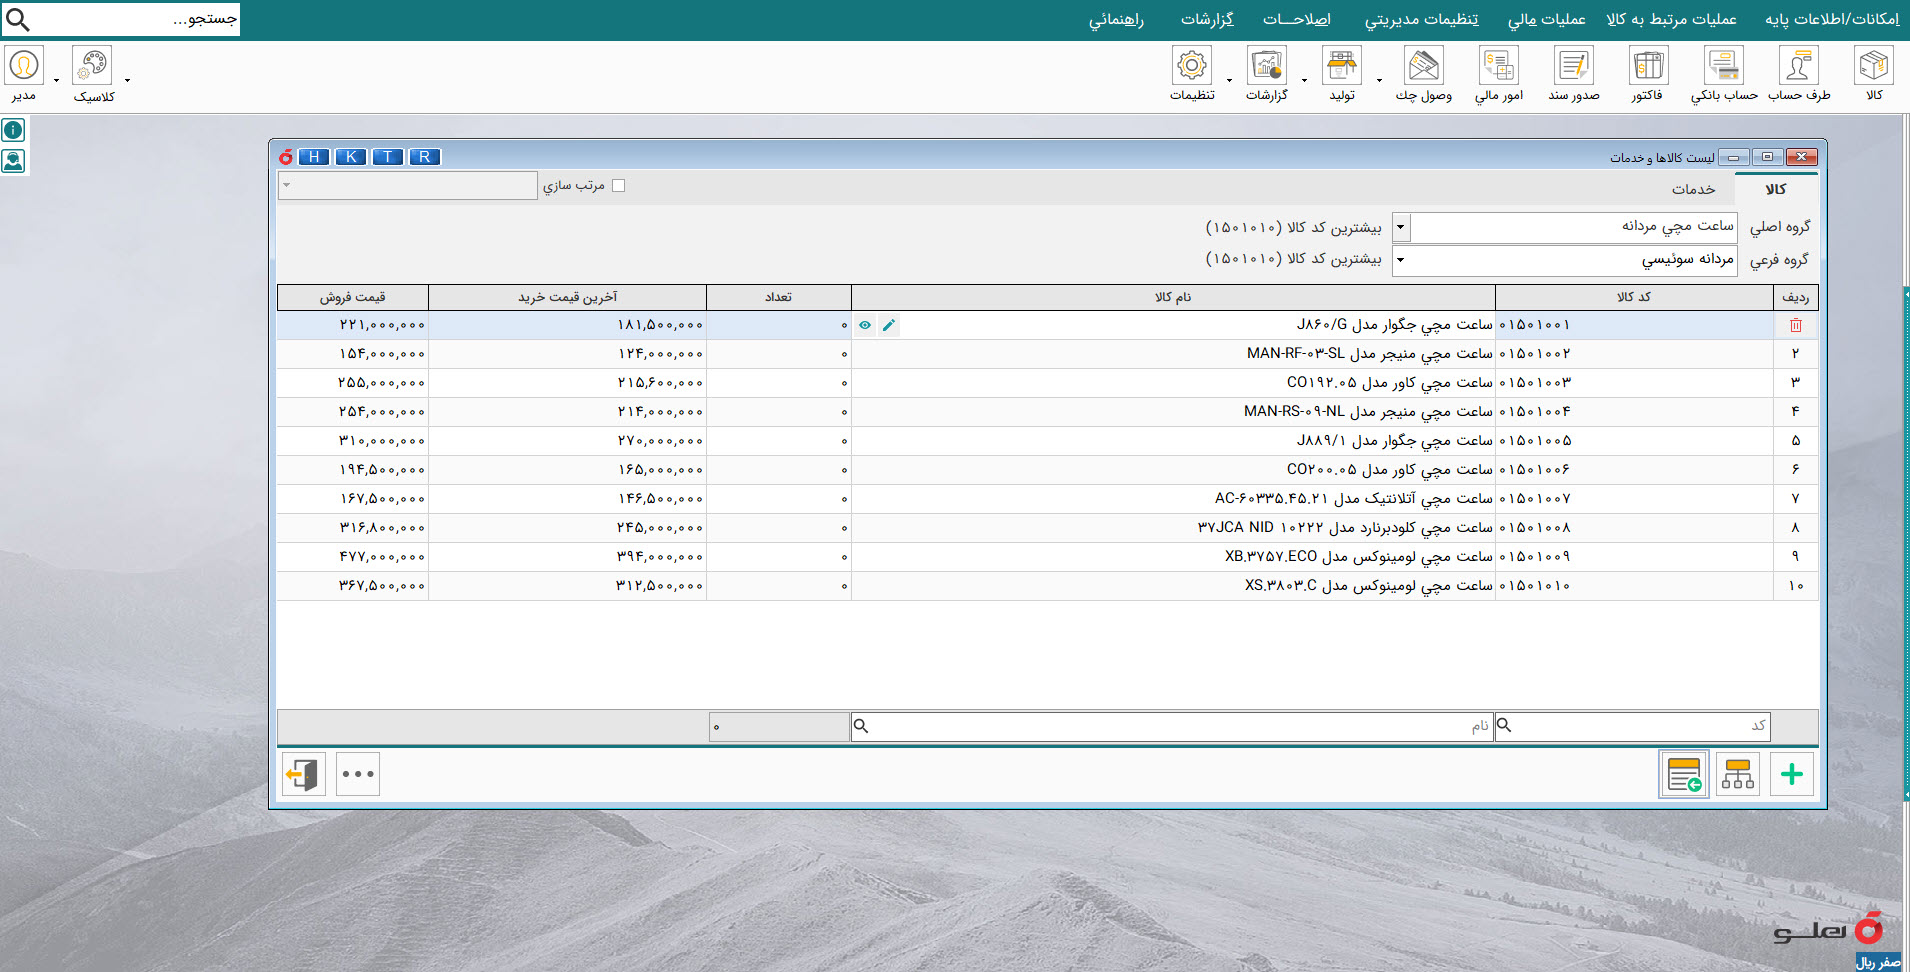Select row with MAN-RS-۰۹-NL watch

pos(1047,412)
